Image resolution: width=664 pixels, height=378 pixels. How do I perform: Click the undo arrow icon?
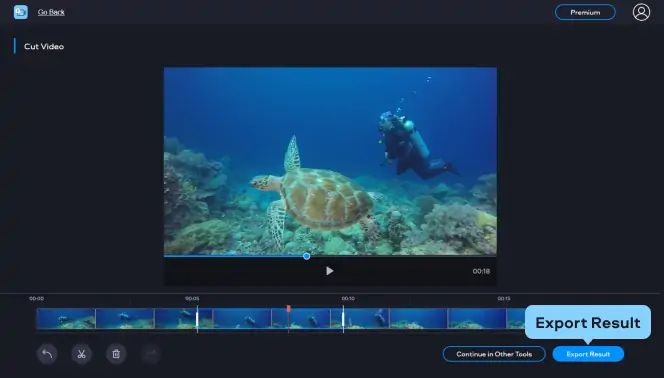(x=47, y=354)
